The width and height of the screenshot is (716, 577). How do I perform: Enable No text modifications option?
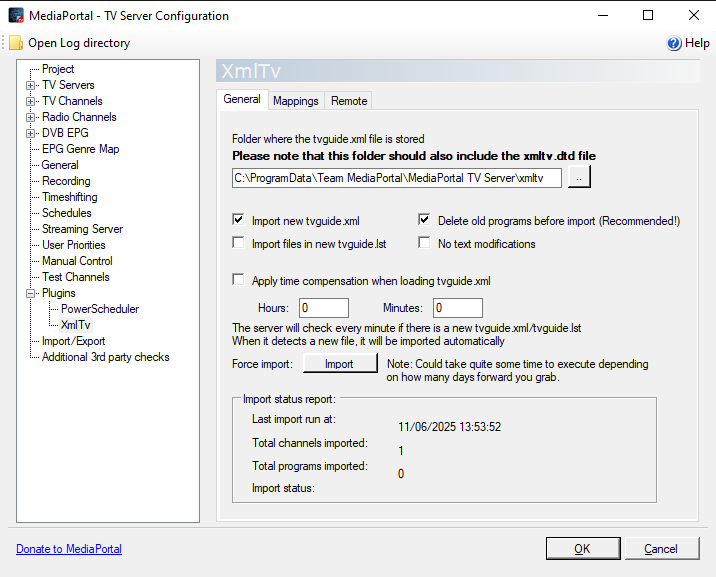coord(424,243)
